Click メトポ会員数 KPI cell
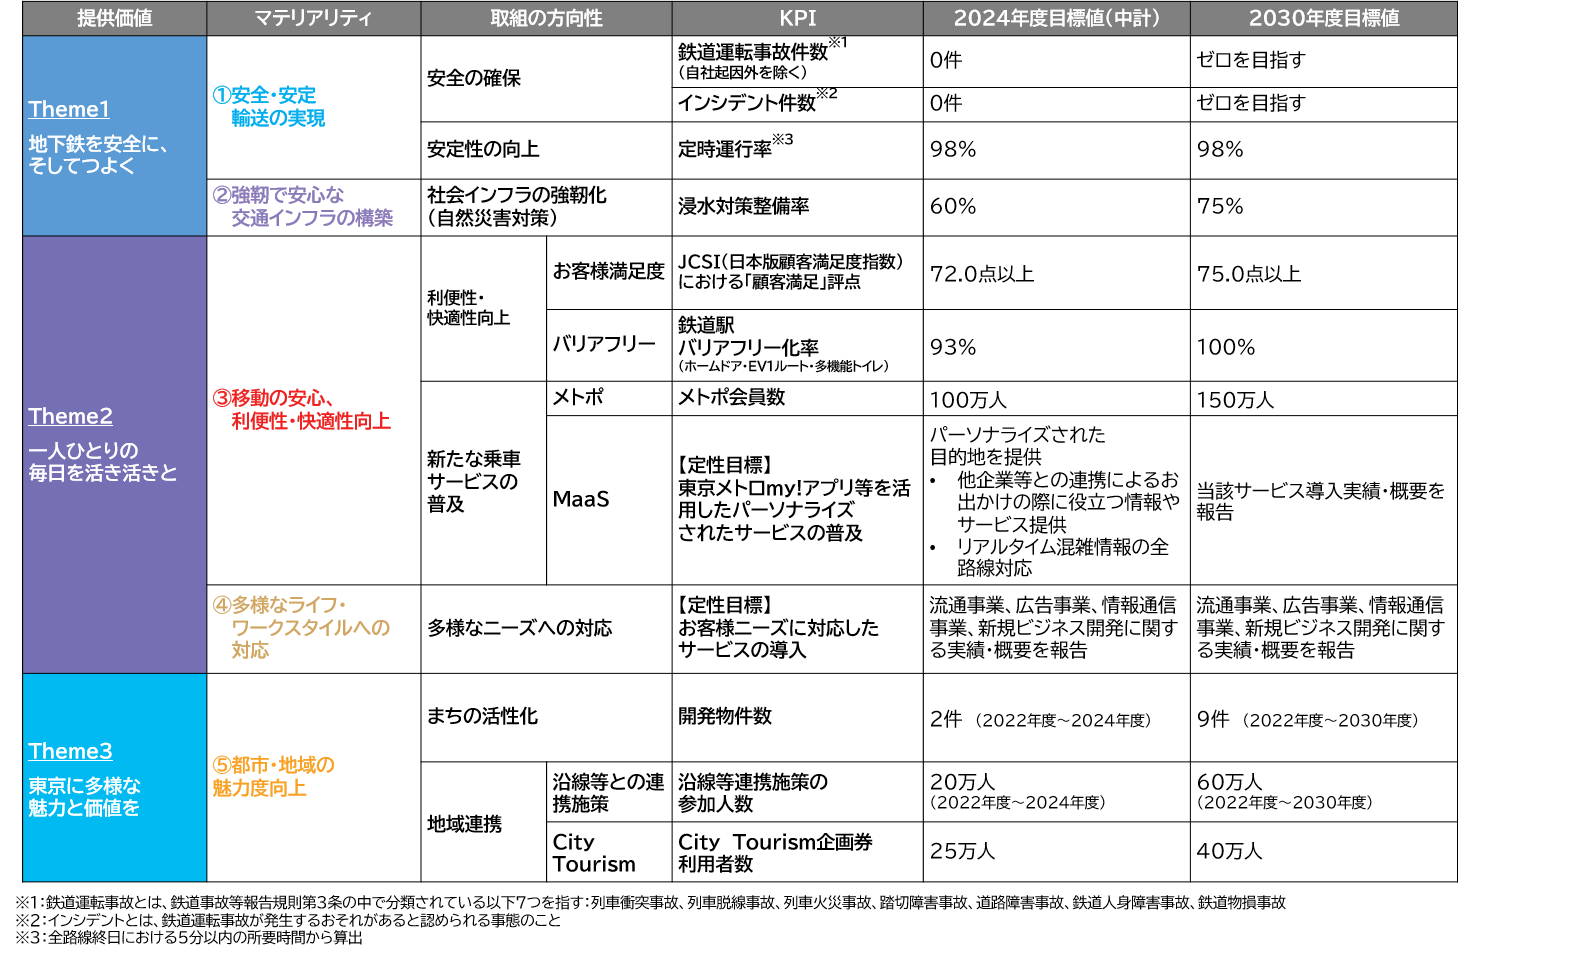 point(797,398)
